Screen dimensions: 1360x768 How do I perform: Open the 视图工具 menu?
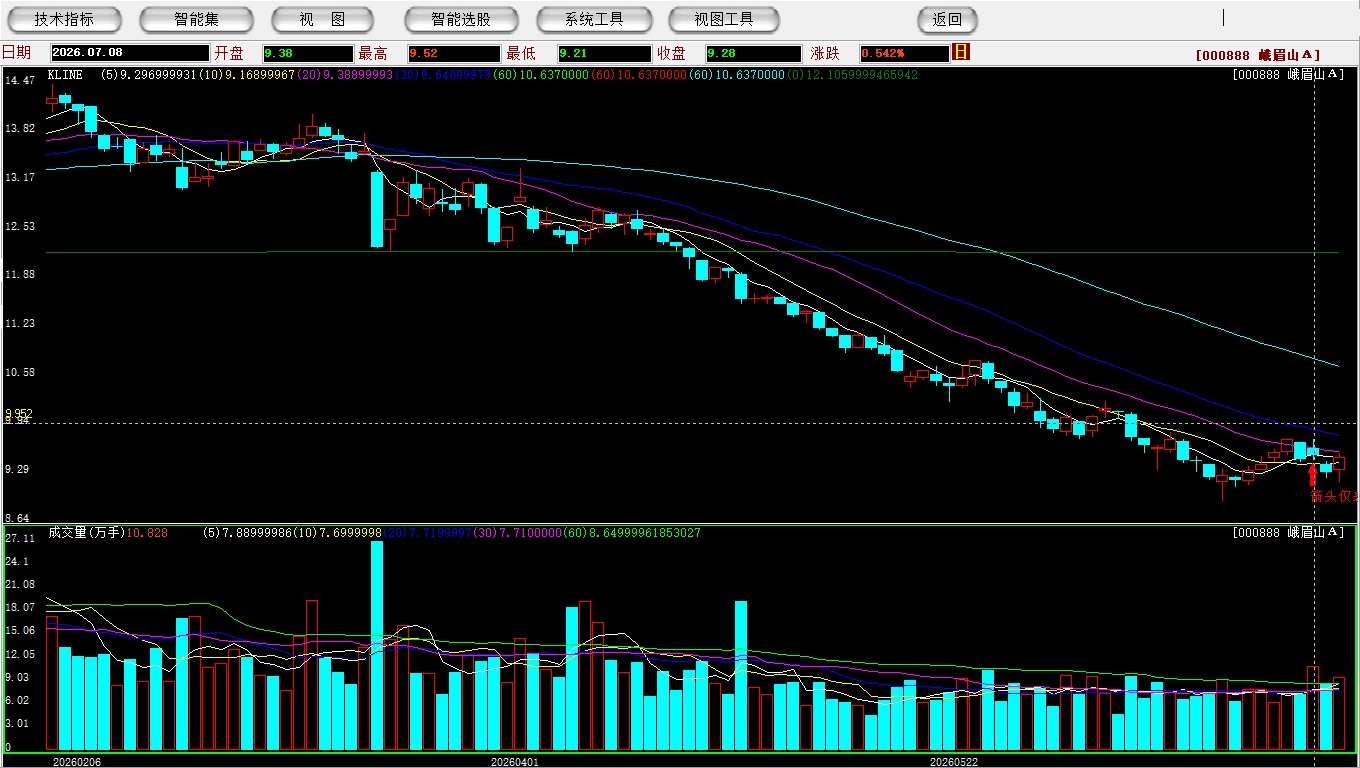(725, 19)
